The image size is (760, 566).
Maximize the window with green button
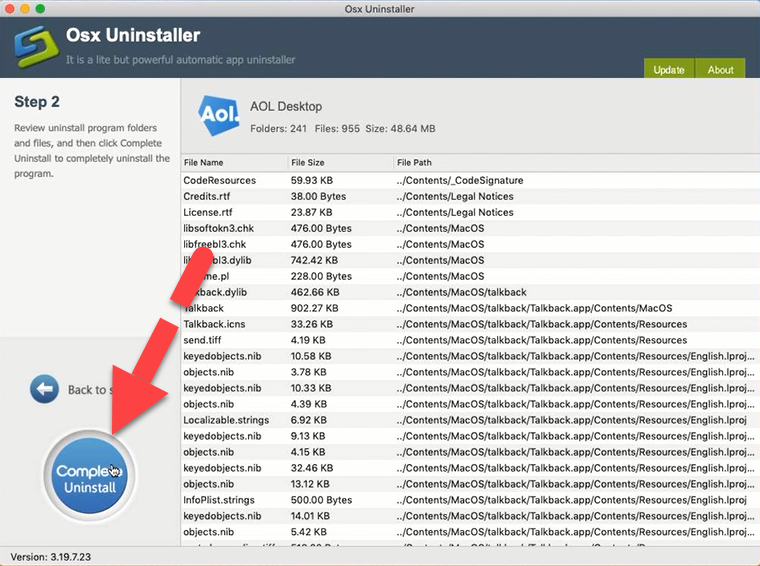(40, 8)
